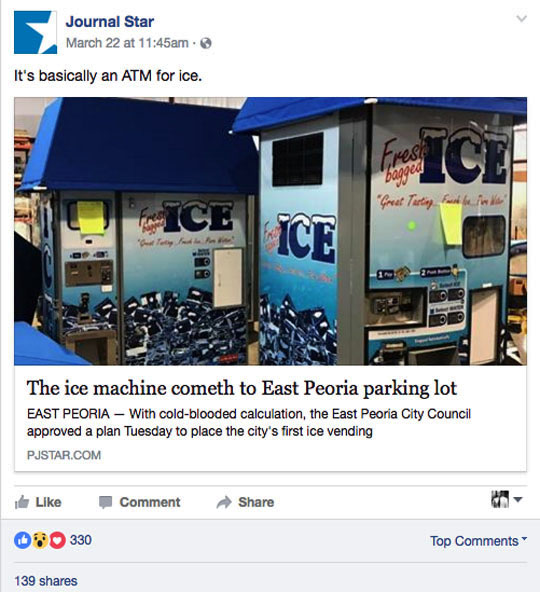Click the public globe privacy icon
The height and width of the screenshot is (592, 540).
205,43
